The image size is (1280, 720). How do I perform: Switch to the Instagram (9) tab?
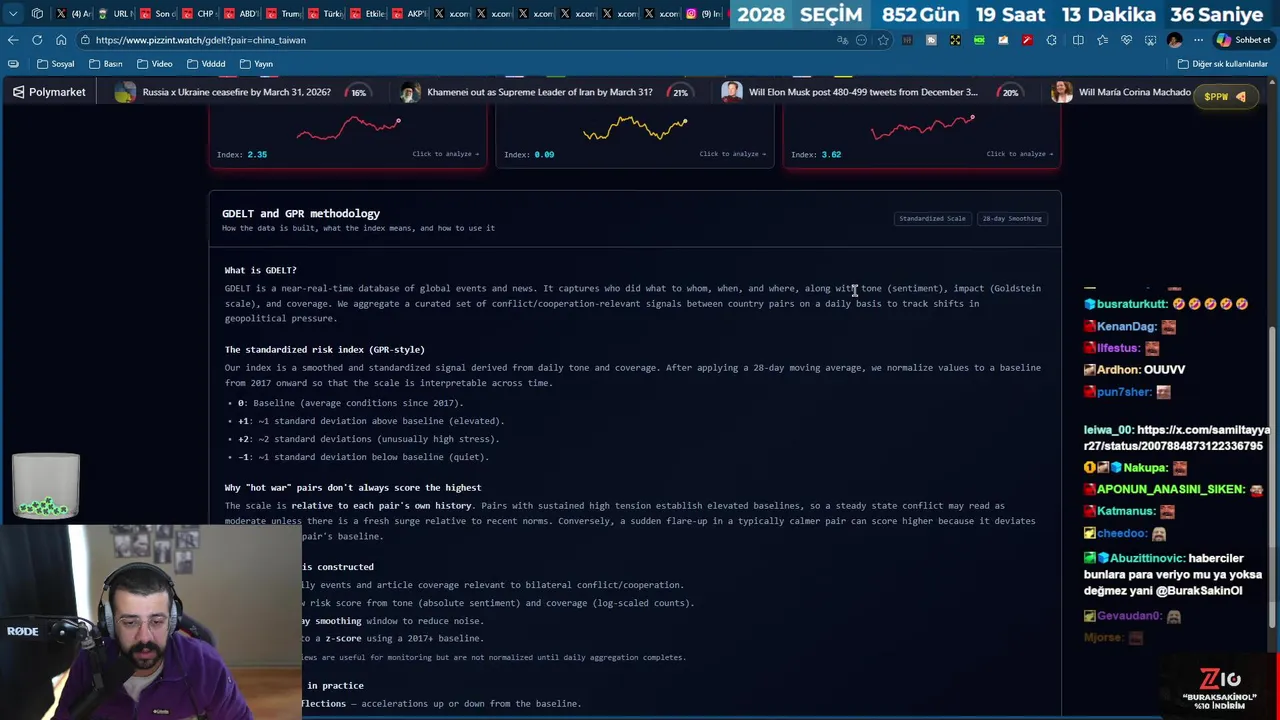tap(703, 14)
